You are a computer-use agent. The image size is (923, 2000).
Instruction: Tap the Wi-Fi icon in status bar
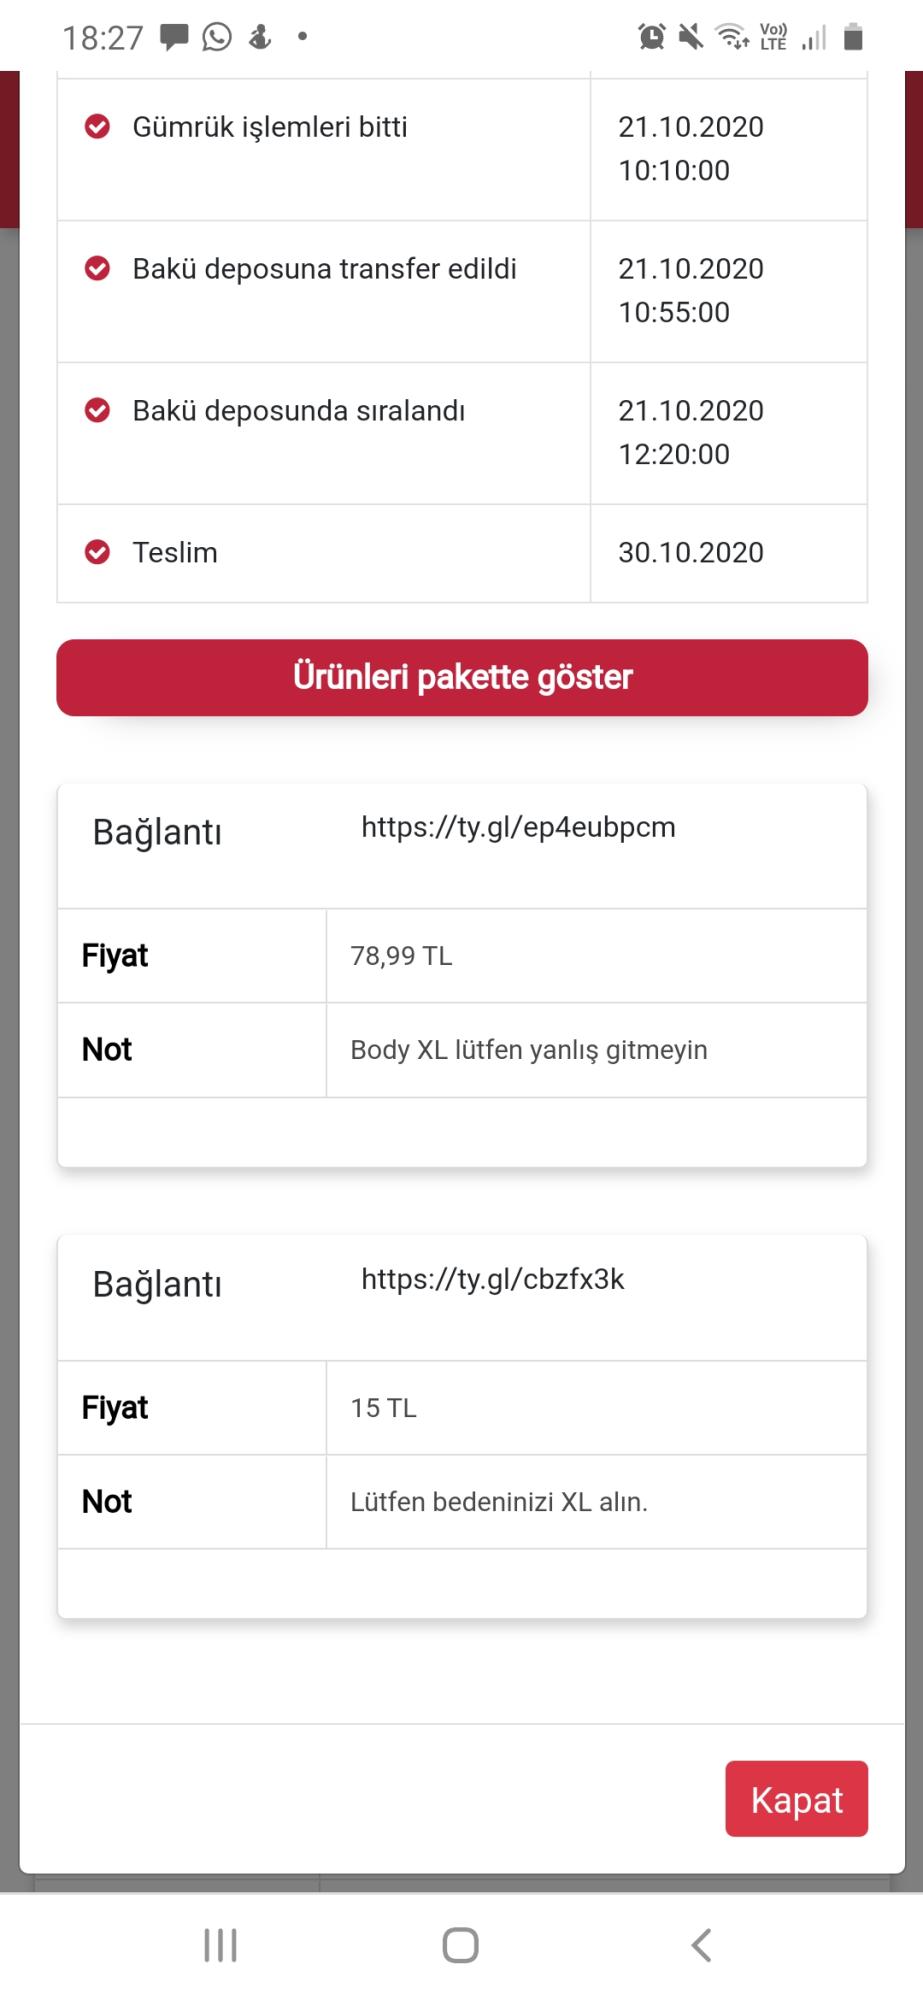(733, 38)
